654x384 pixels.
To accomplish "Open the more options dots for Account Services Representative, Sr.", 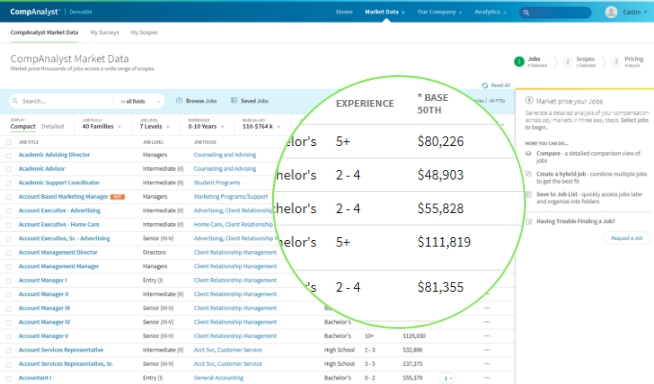I will click(487, 364).
